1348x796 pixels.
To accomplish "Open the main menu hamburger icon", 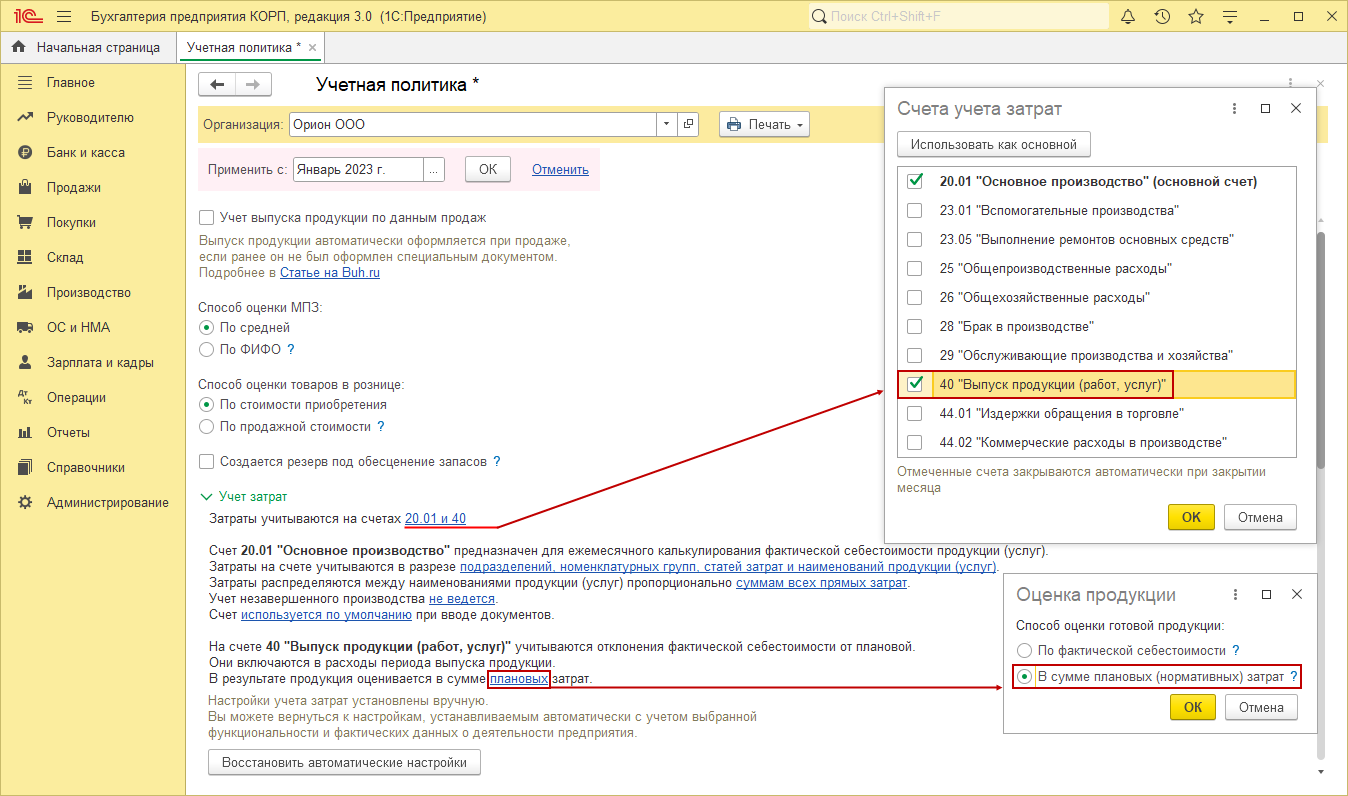I will pyautogui.click(x=65, y=17).
